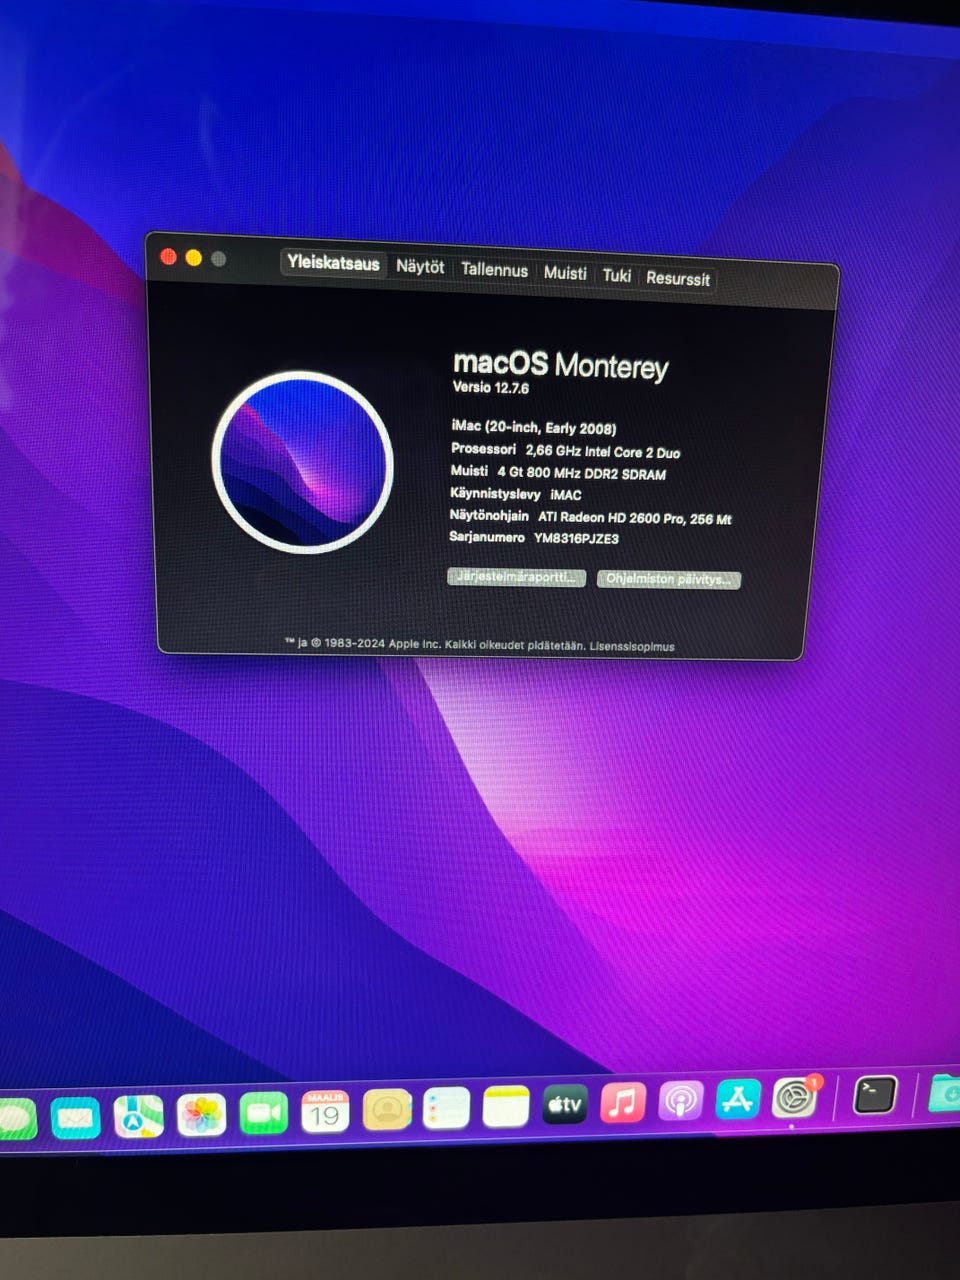Switch to the Resurssit tab
960x1280 pixels.
coord(678,278)
